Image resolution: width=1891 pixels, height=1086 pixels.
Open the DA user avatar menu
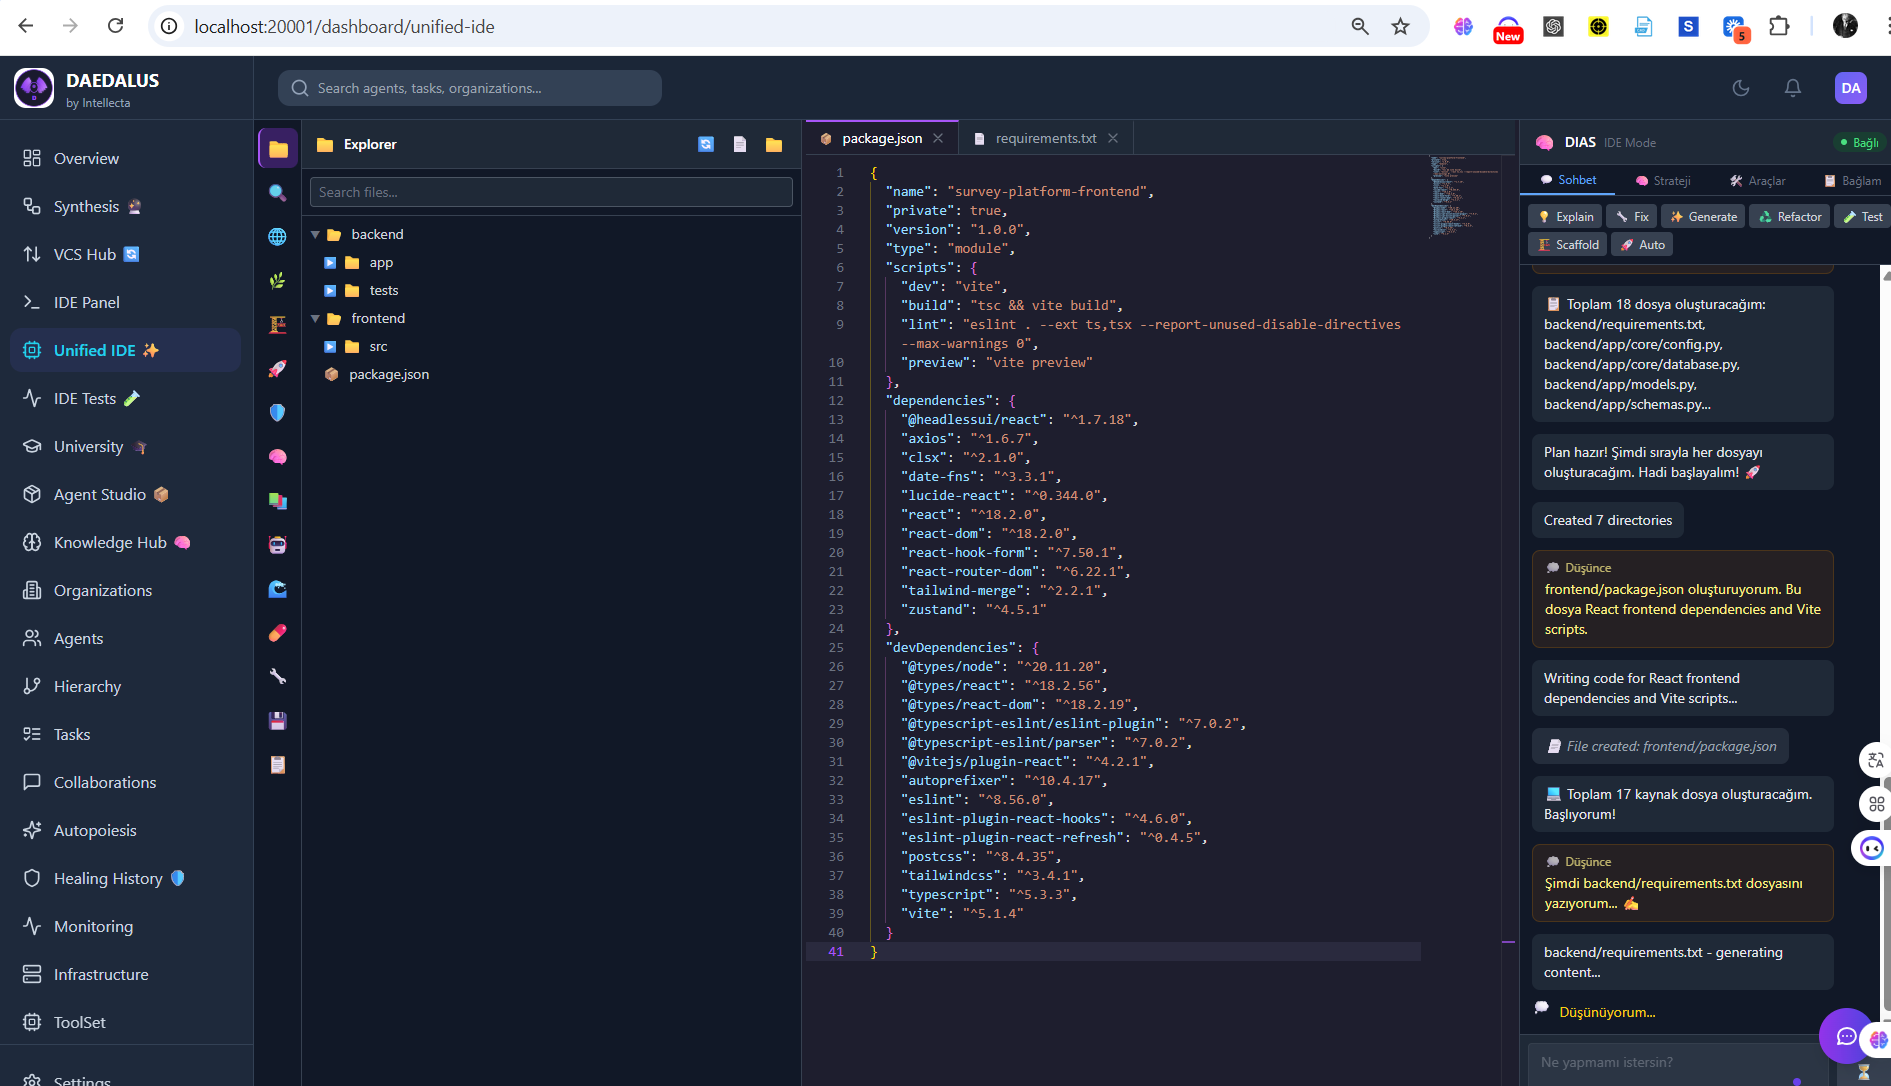pos(1851,88)
